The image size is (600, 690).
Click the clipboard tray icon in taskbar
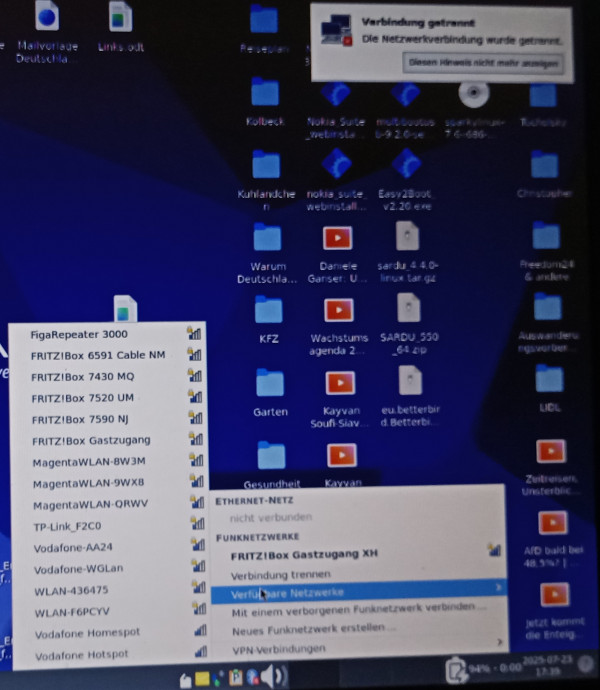[x=236, y=678]
